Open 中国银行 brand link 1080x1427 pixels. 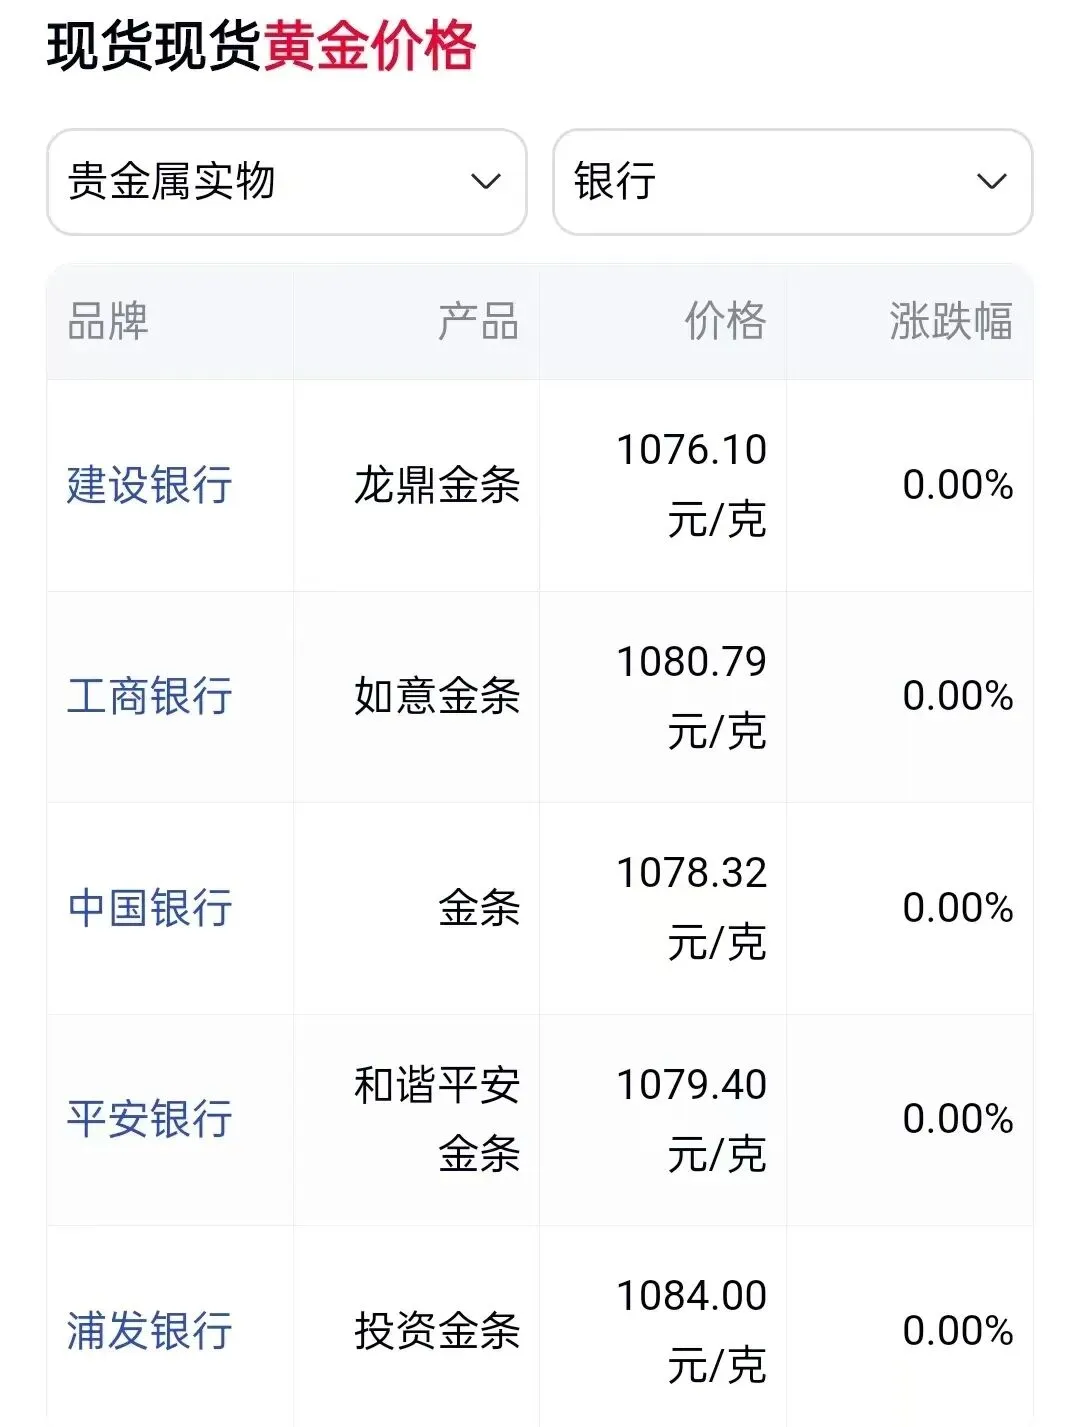pyautogui.click(x=150, y=908)
